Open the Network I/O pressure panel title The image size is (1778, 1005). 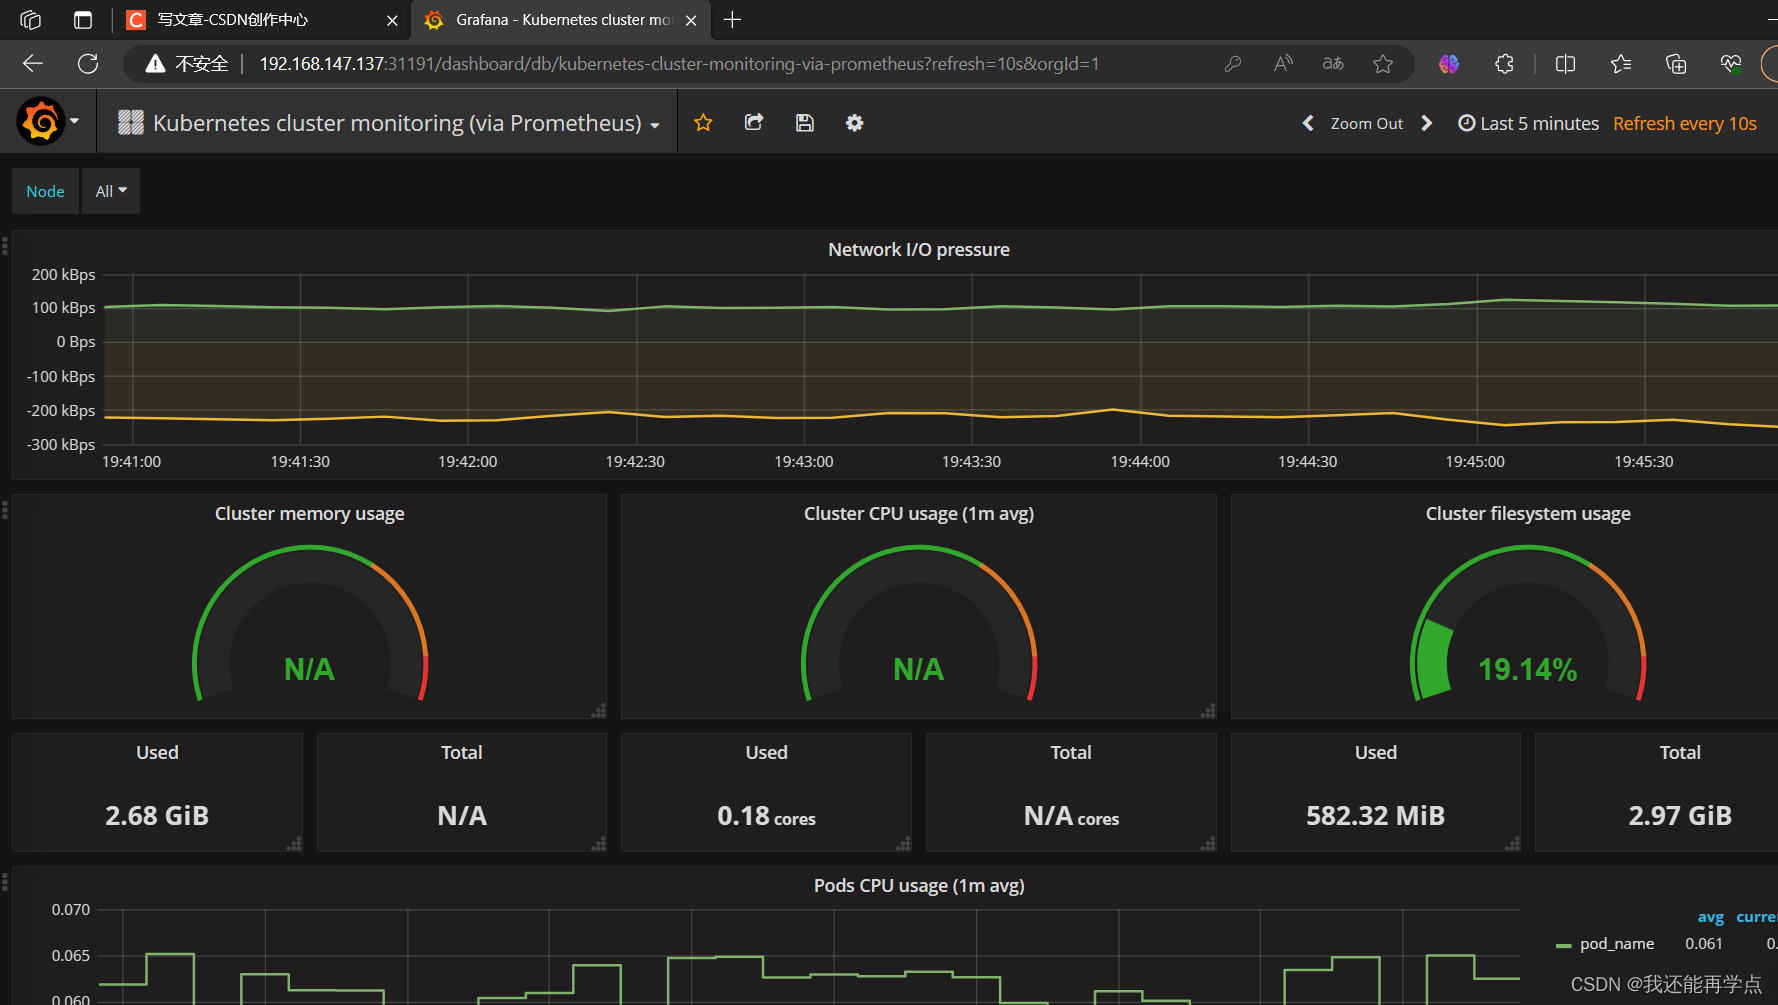[x=919, y=250]
